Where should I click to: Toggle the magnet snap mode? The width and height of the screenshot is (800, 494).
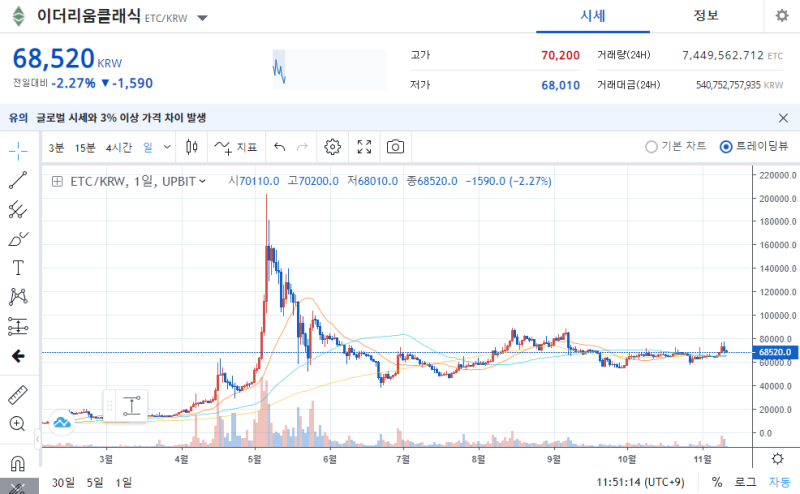[17, 463]
